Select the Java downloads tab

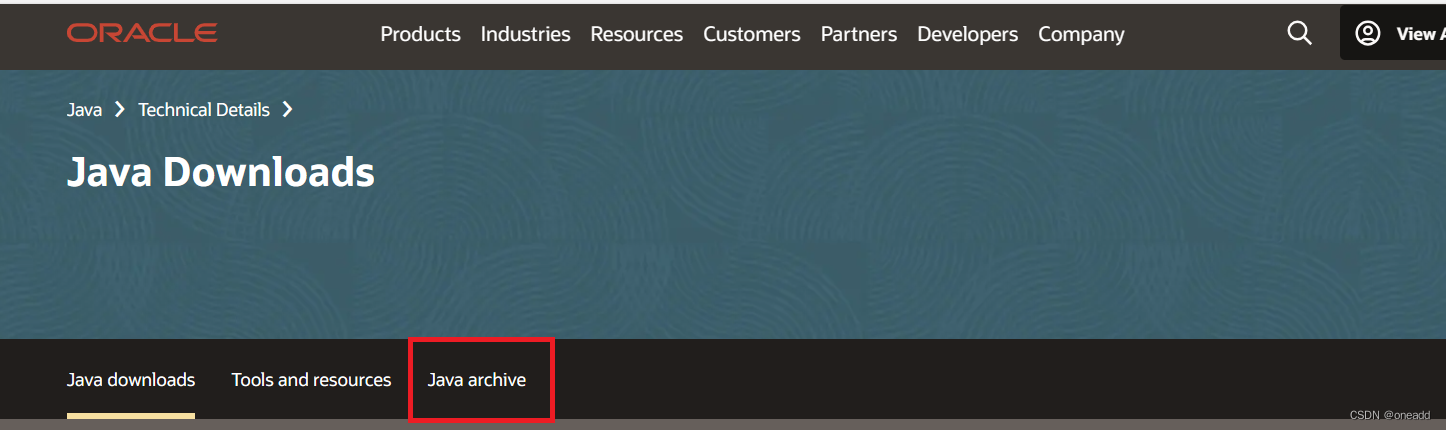point(131,380)
